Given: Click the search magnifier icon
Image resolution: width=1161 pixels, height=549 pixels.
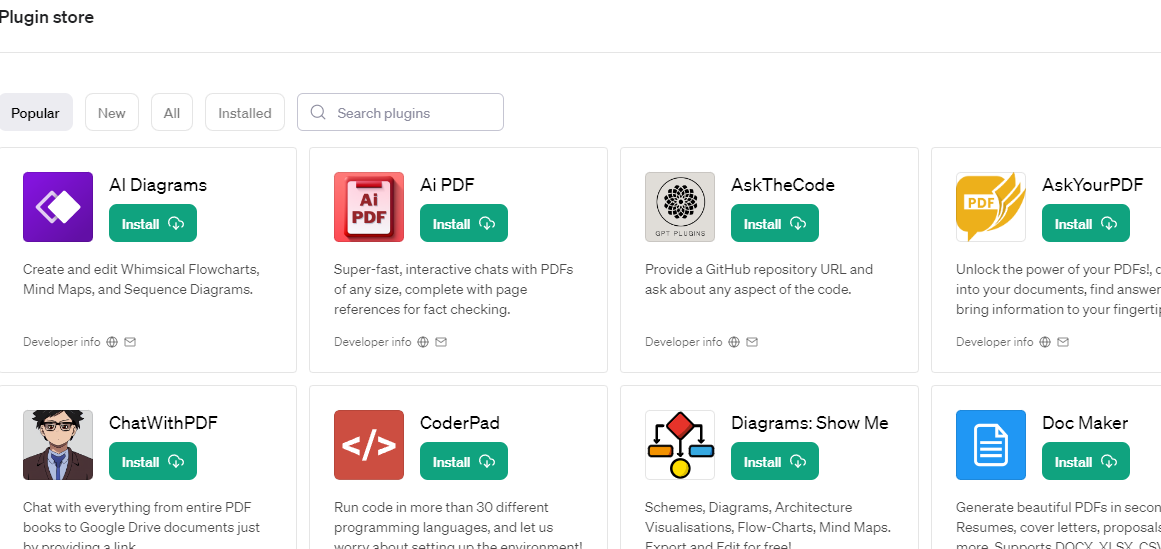Looking at the screenshot, I should pyautogui.click(x=318, y=112).
